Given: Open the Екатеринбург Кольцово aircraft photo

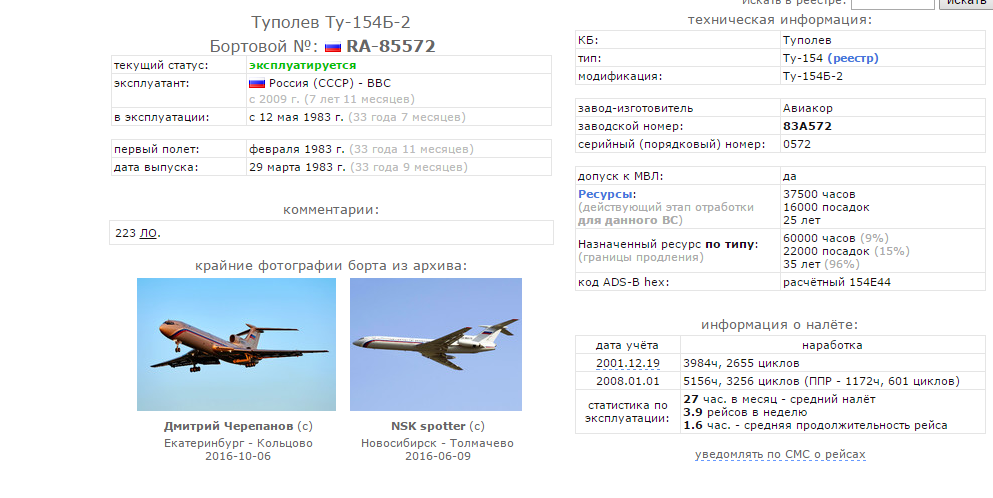Looking at the screenshot, I should tap(236, 344).
